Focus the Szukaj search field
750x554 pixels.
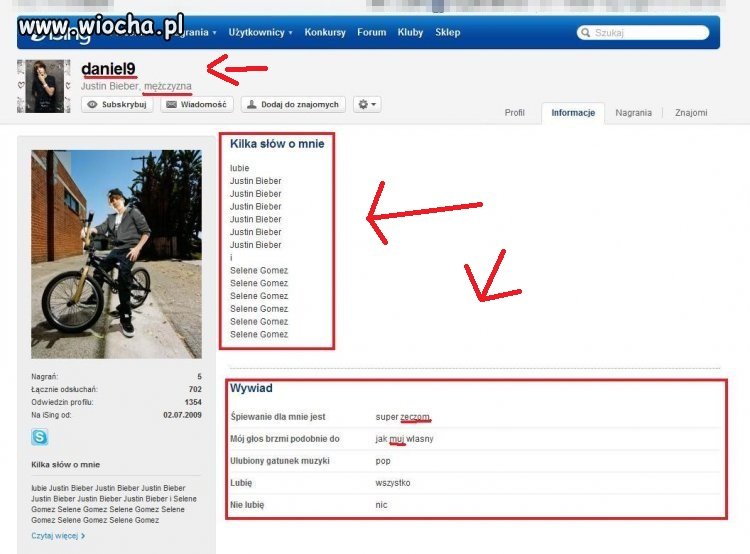tap(643, 33)
